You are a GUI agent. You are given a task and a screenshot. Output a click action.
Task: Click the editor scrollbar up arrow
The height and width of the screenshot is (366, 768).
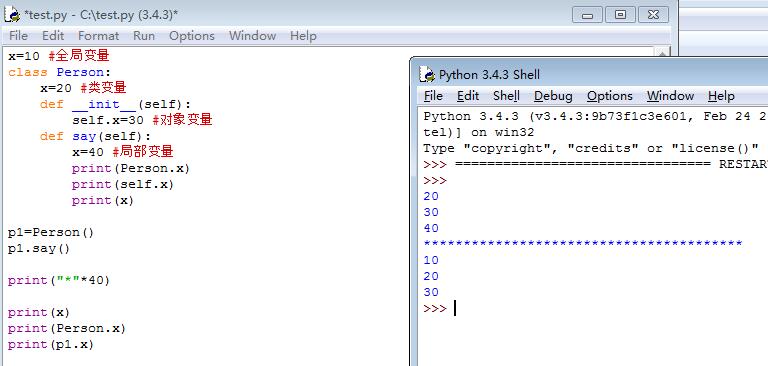tap(662, 53)
